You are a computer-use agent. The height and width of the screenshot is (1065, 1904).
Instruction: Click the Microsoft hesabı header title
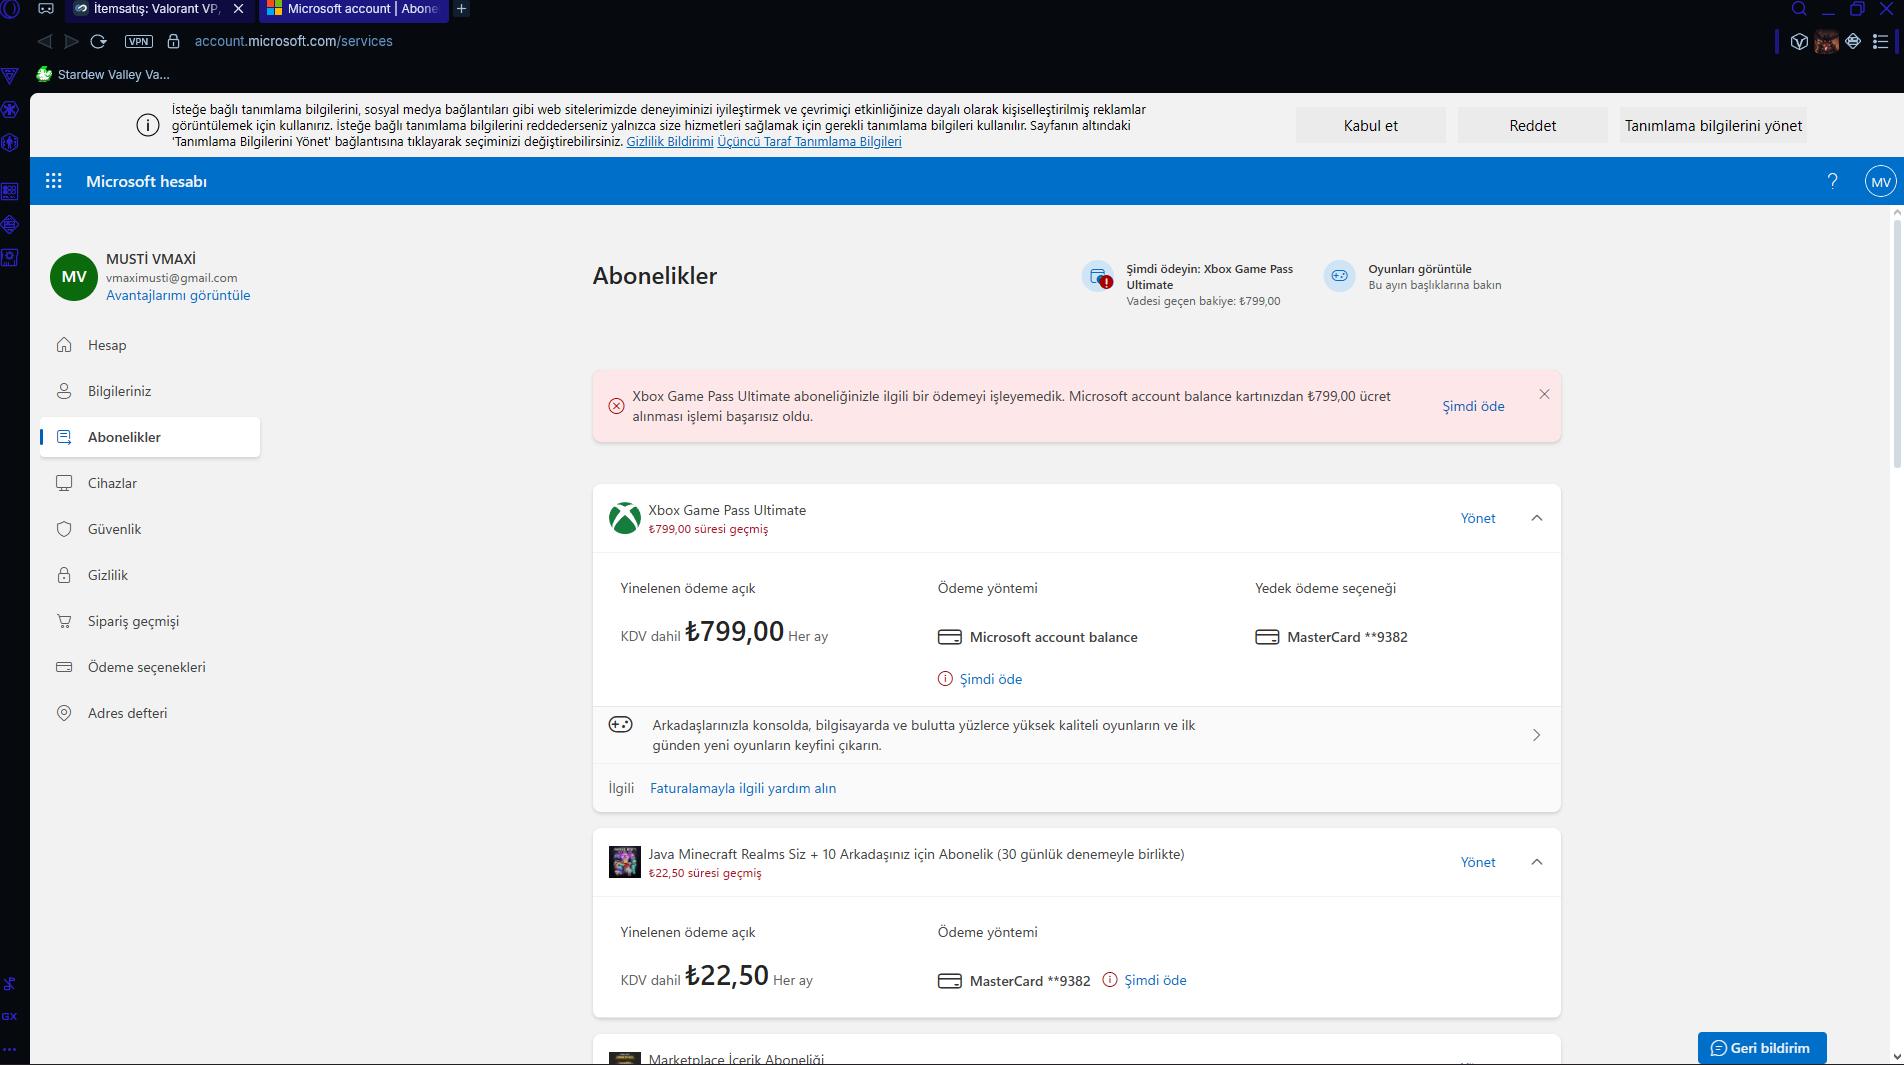[146, 181]
